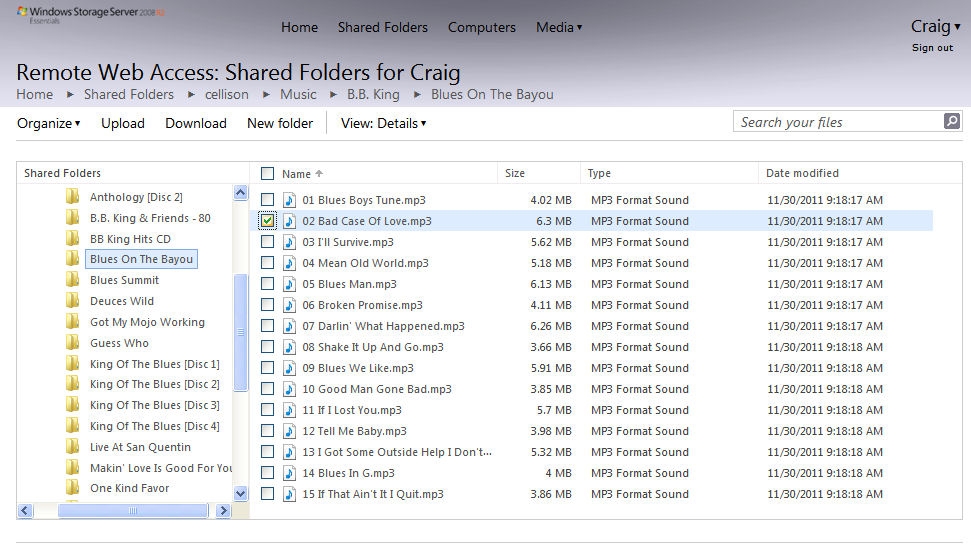Open the View: Details dropdown
Screen dimensions: 971x548
coord(383,123)
